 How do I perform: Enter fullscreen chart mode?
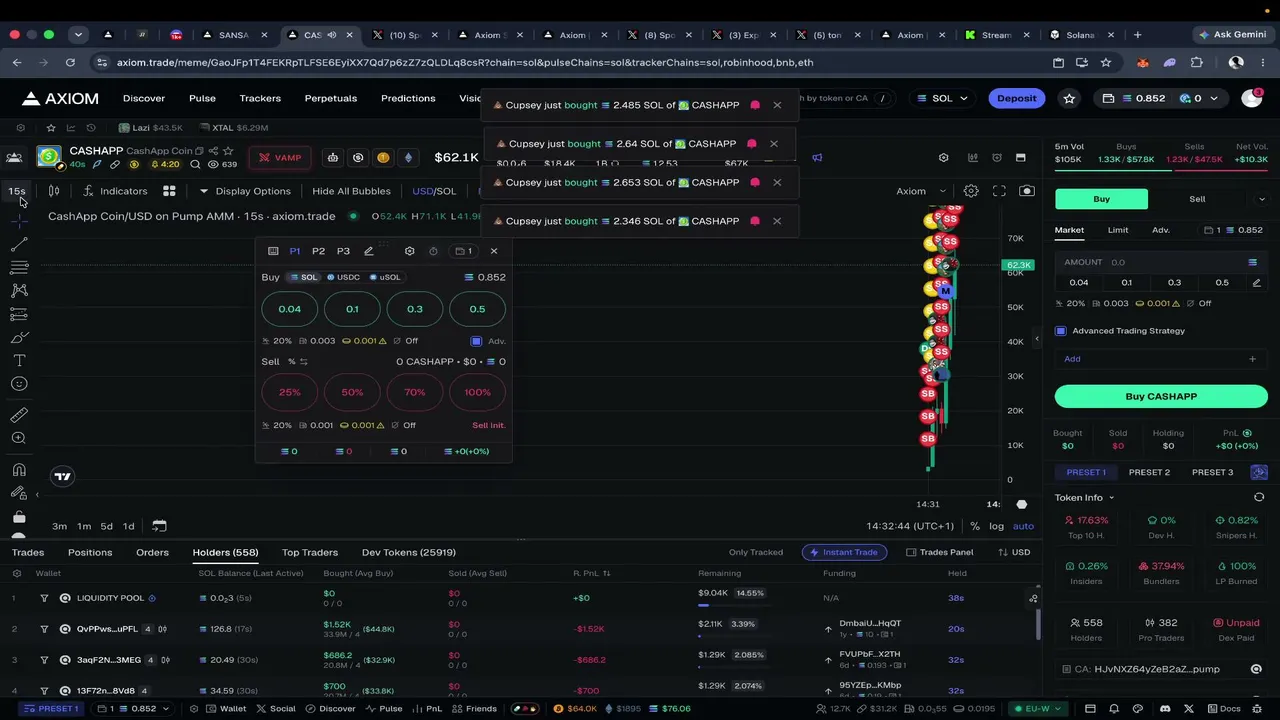click(x=999, y=191)
